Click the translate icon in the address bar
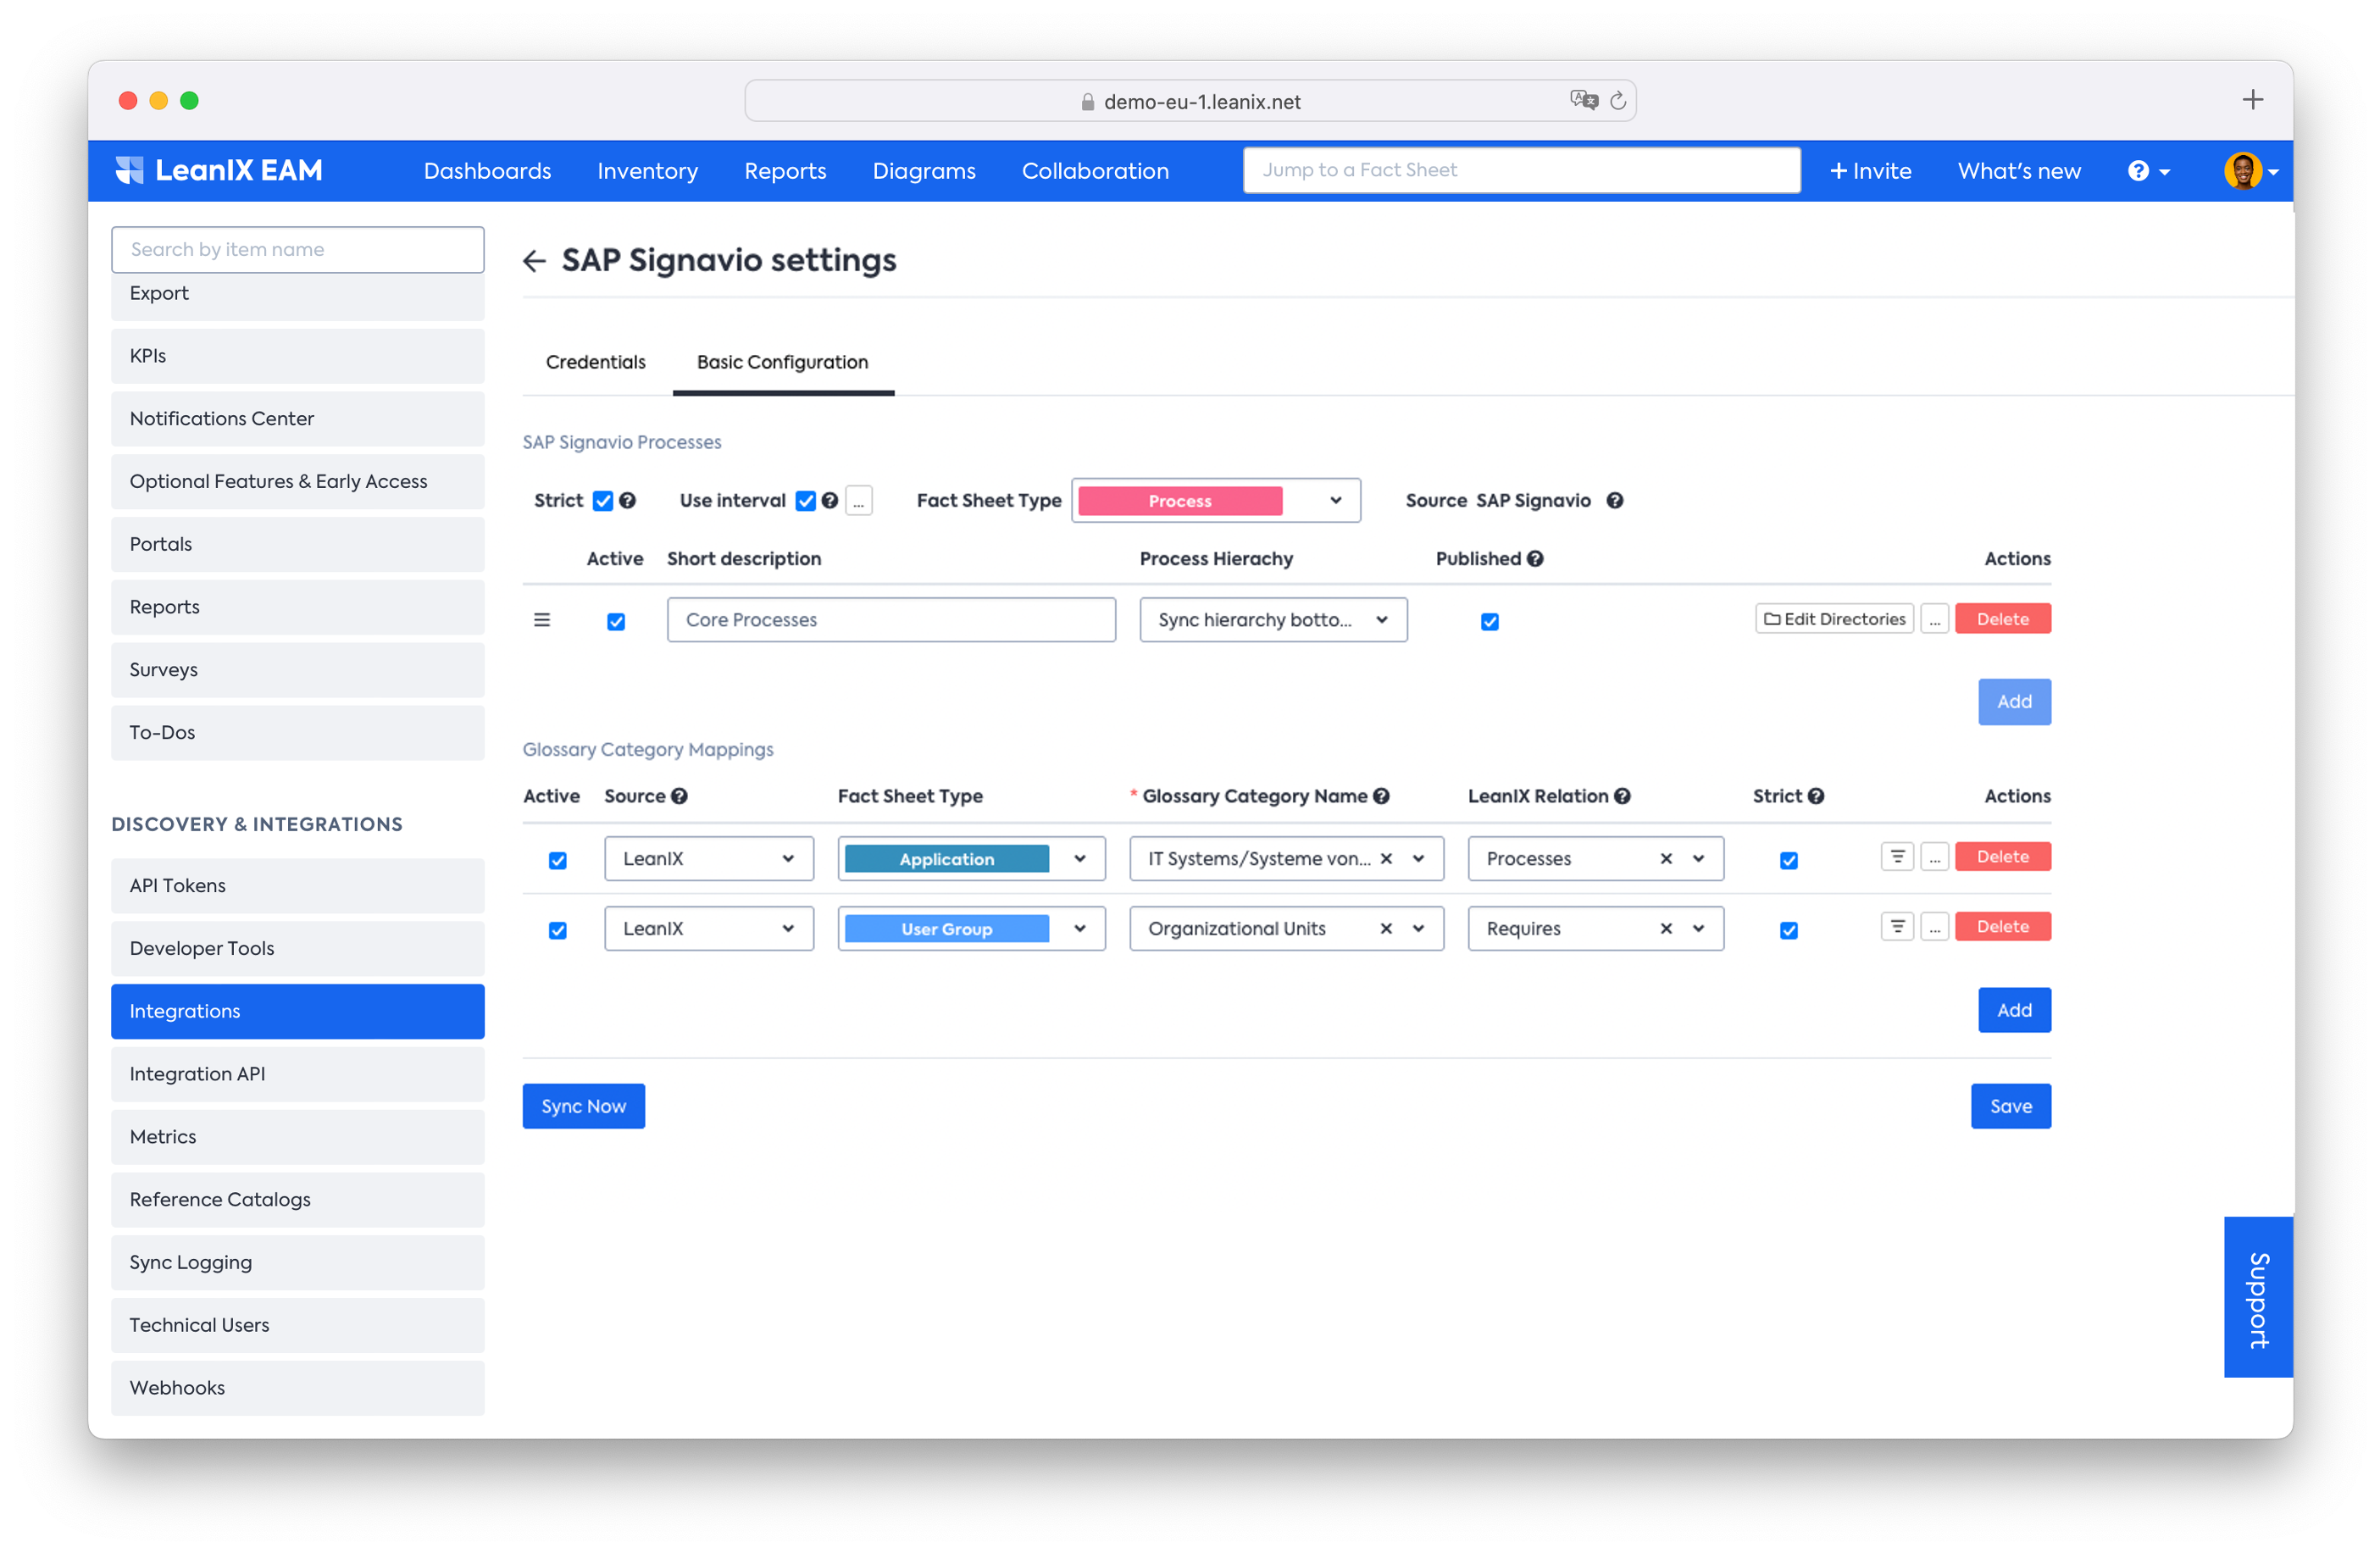The height and width of the screenshot is (1553, 2380). click(1584, 100)
